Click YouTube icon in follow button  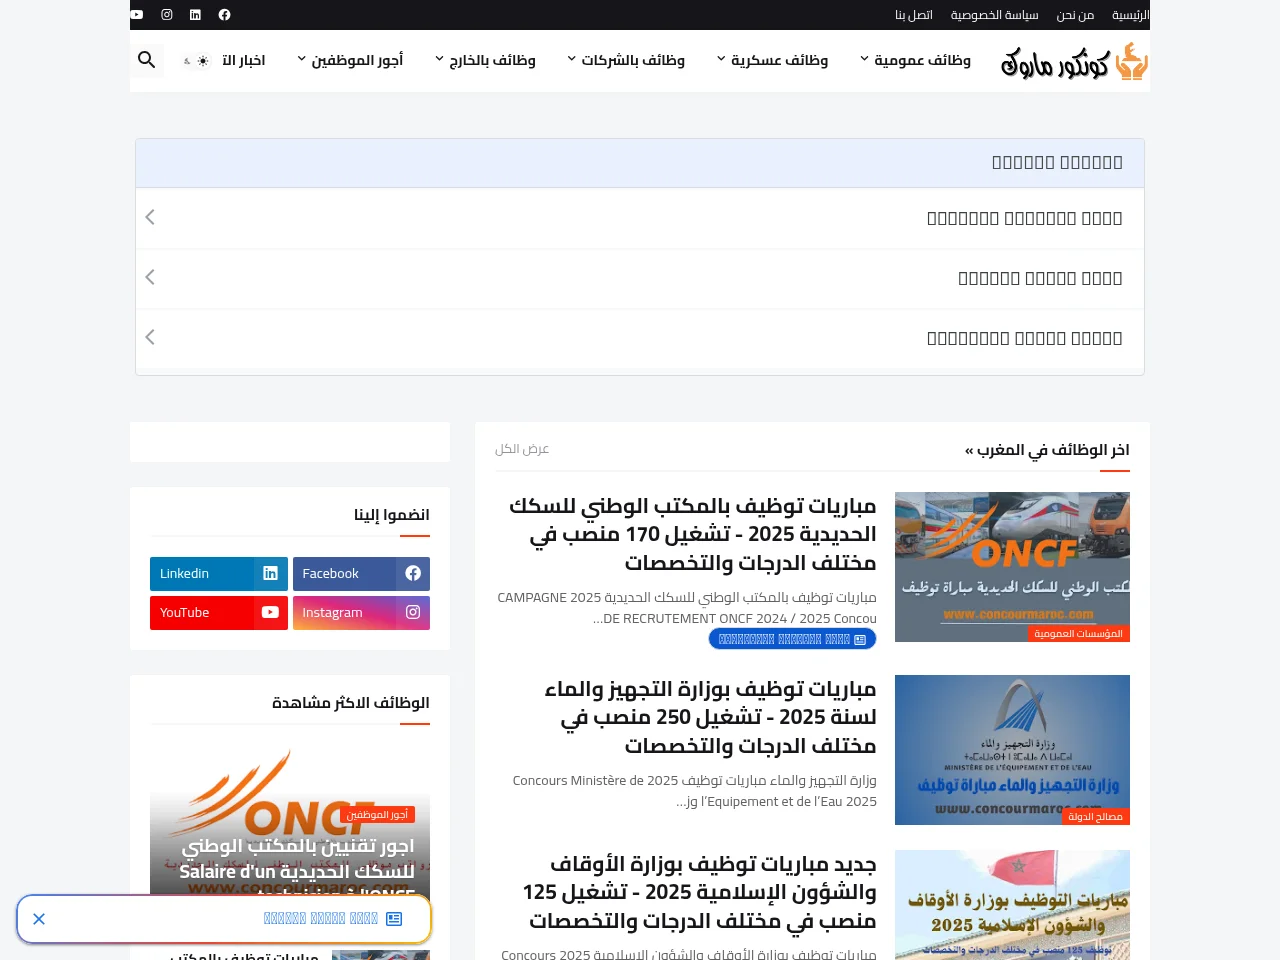point(270,613)
